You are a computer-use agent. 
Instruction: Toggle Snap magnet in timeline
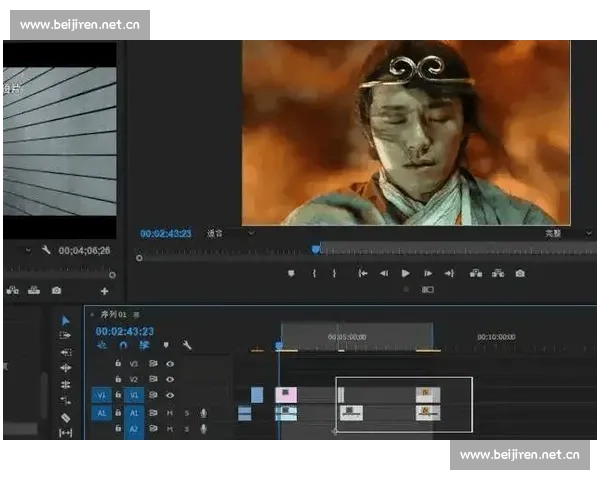click(123, 345)
